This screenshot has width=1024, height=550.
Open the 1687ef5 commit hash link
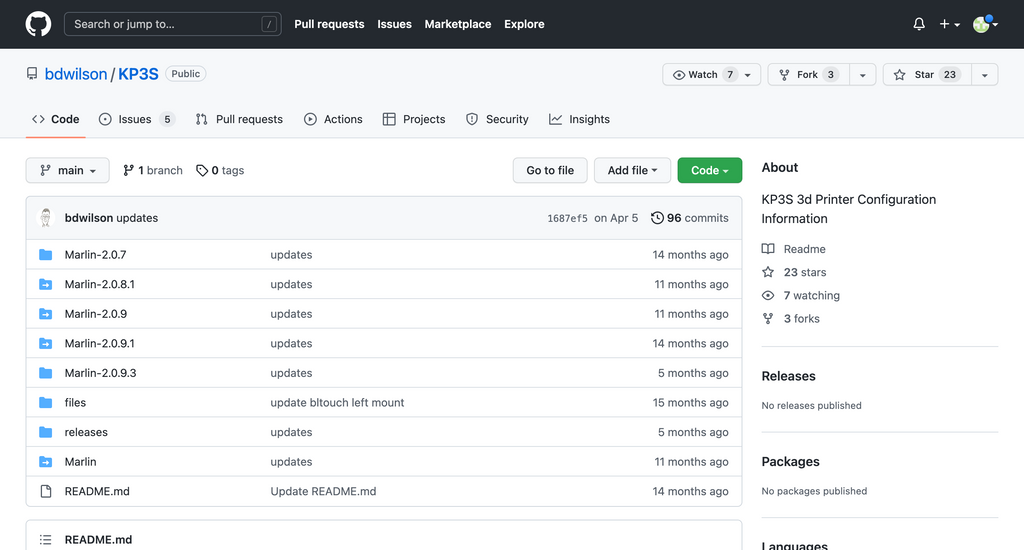pyautogui.click(x=567, y=218)
